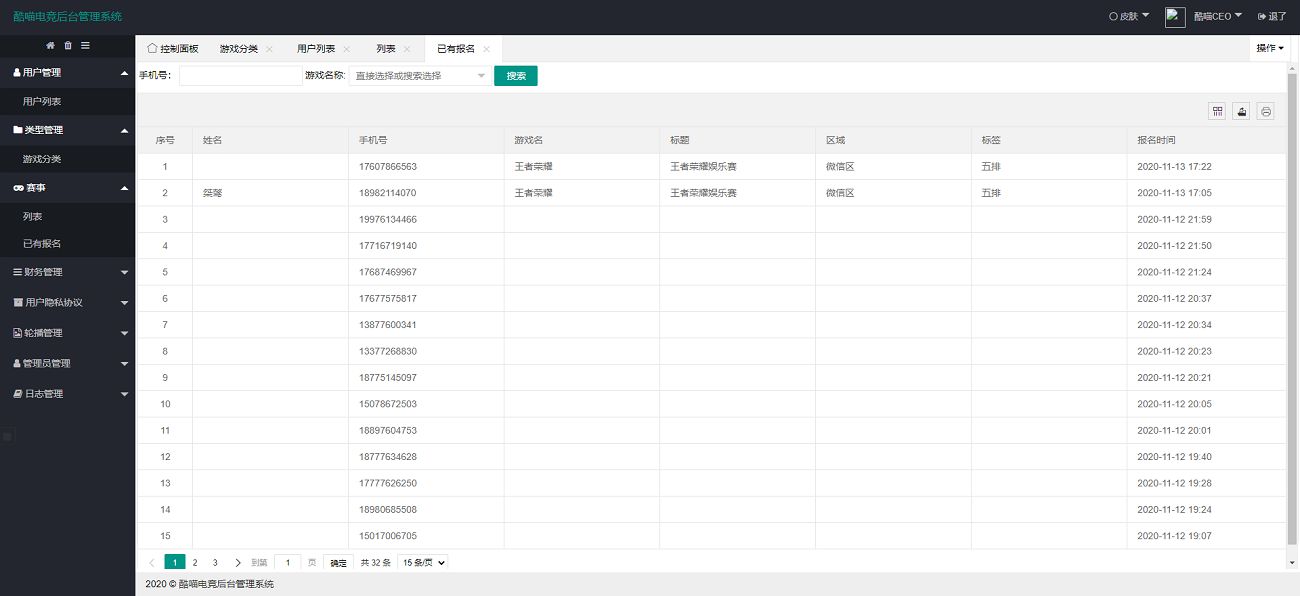Close the 列表 tab
The image size is (1300, 596).
pyautogui.click(x=407, y=49)
